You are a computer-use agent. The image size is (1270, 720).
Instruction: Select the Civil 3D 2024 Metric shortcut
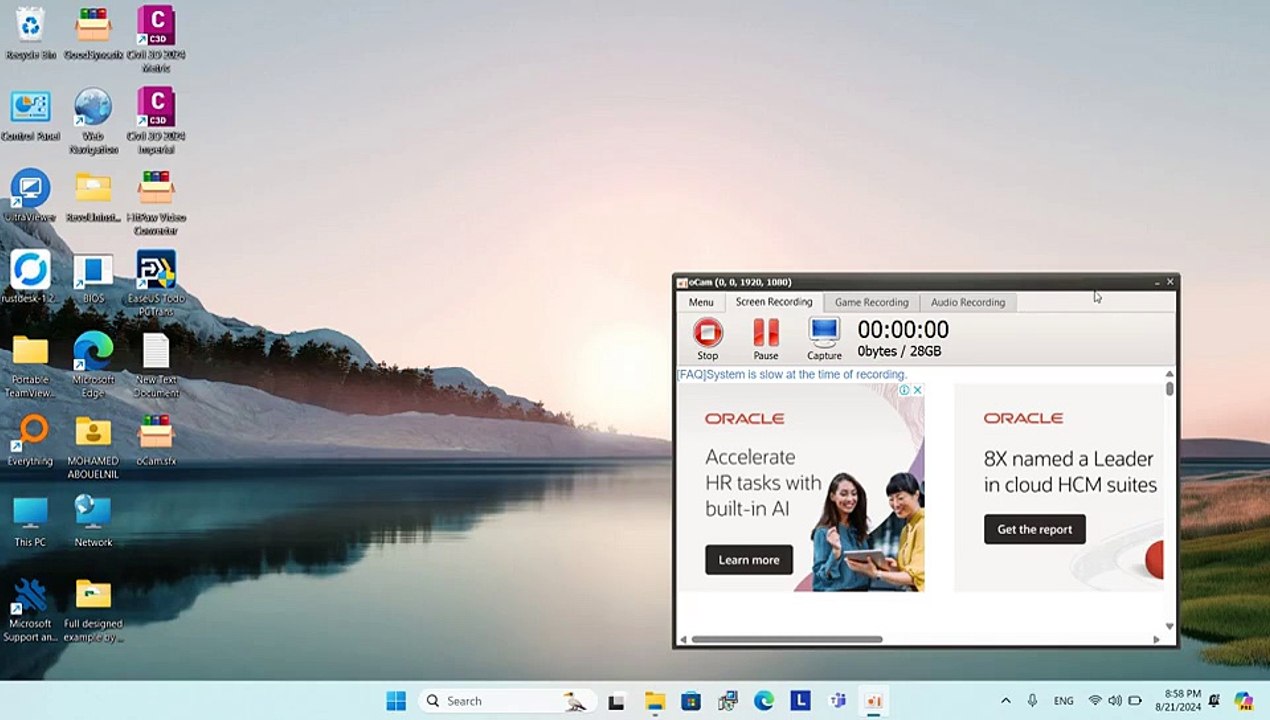[156, 40]
